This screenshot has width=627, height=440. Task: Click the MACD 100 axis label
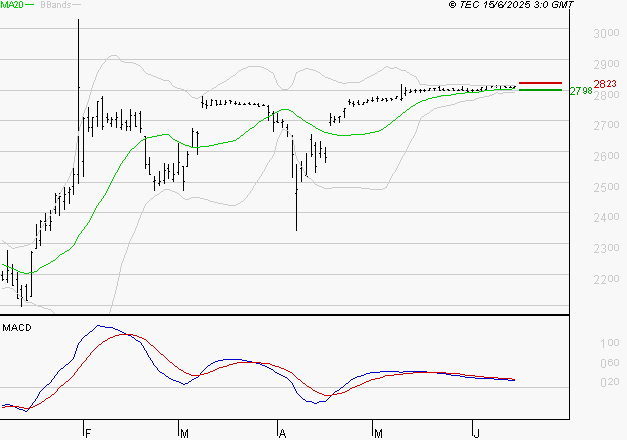(610, 343)
